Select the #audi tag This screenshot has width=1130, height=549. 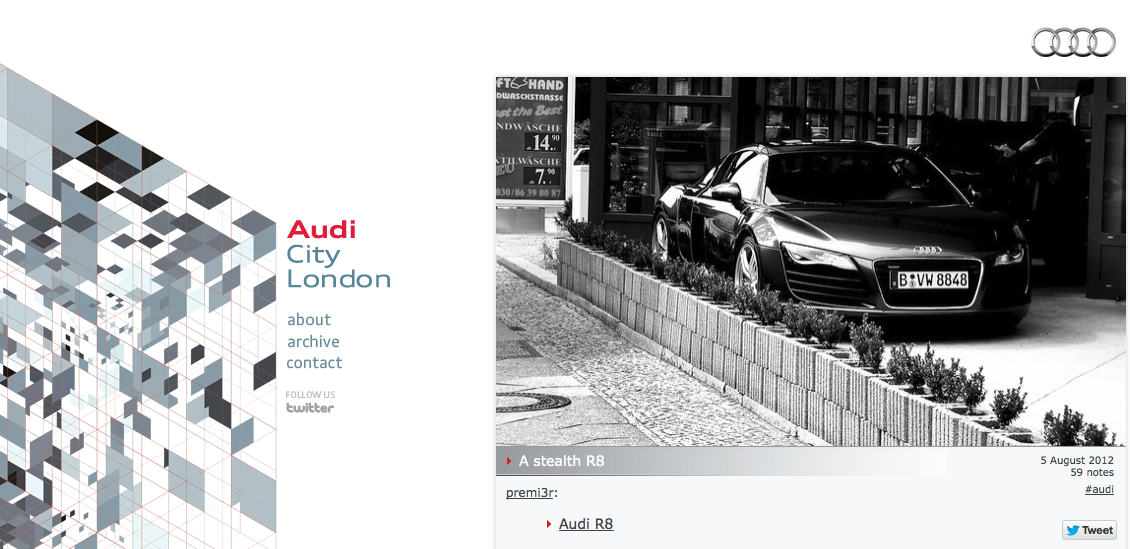(x=1099, y=489)
